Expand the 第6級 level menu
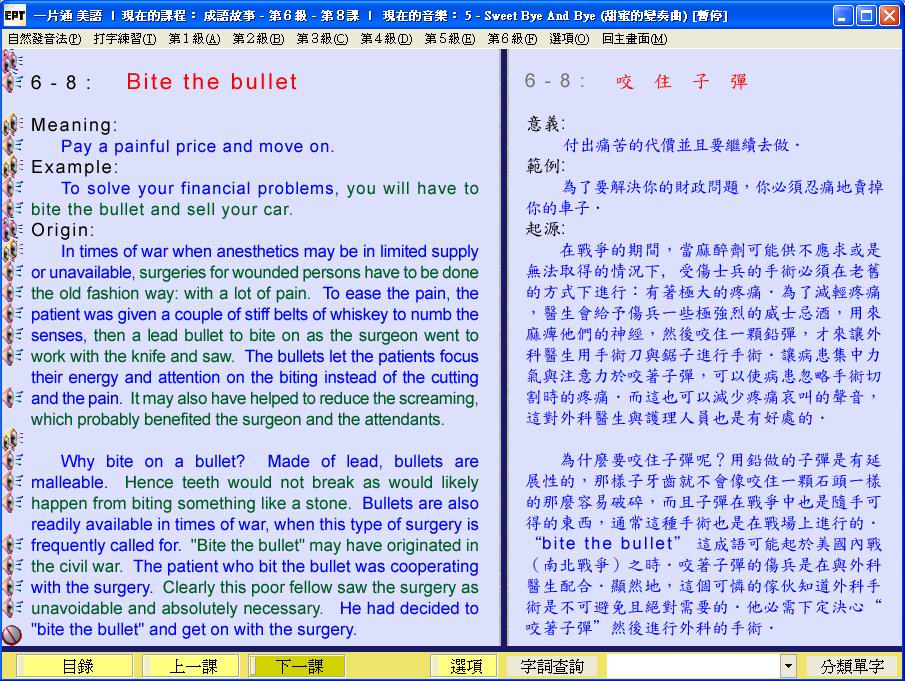This screenshot has height=681, width=905. point(512,39)
